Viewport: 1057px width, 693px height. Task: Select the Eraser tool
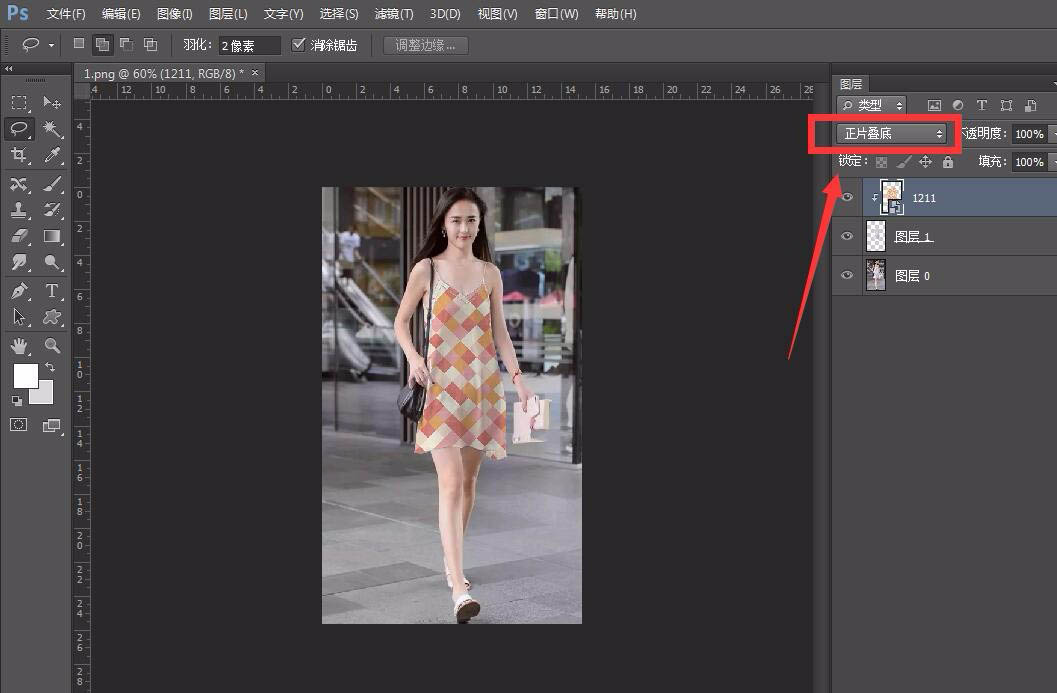click(x=19, y=236)
